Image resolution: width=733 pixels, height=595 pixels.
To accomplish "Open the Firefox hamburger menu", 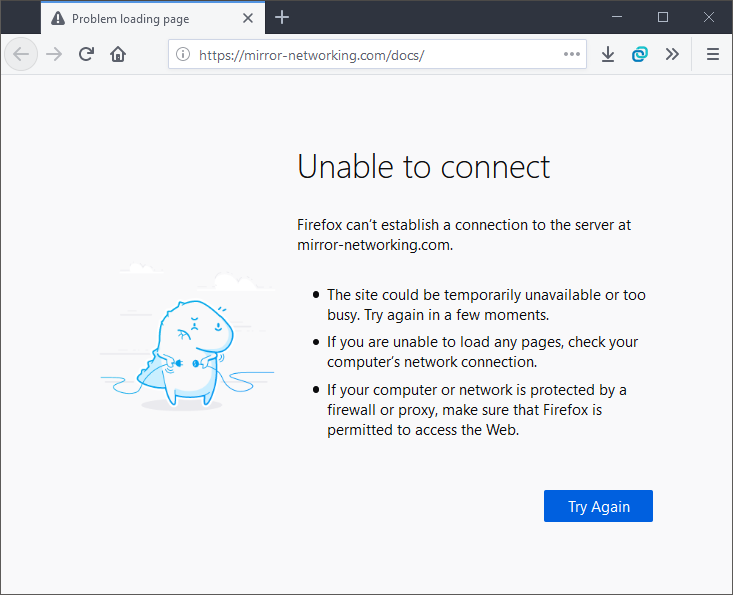I will [x=712, y=54].
